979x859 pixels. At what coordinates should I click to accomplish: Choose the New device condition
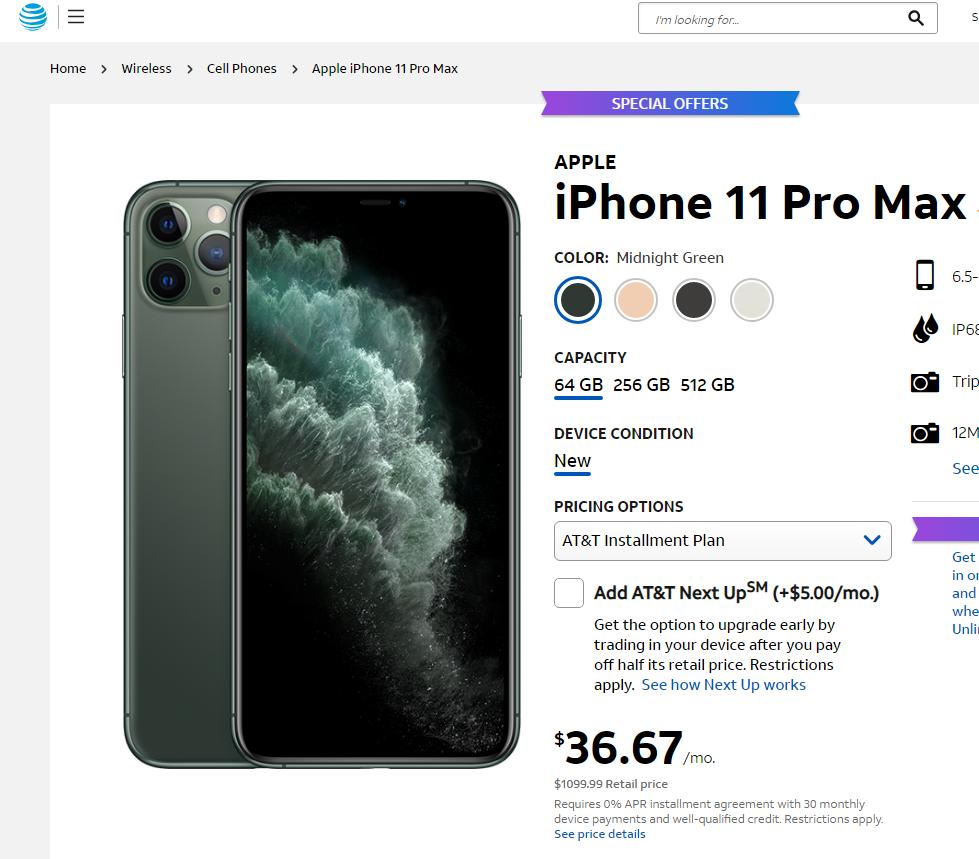tap(571, 460)
